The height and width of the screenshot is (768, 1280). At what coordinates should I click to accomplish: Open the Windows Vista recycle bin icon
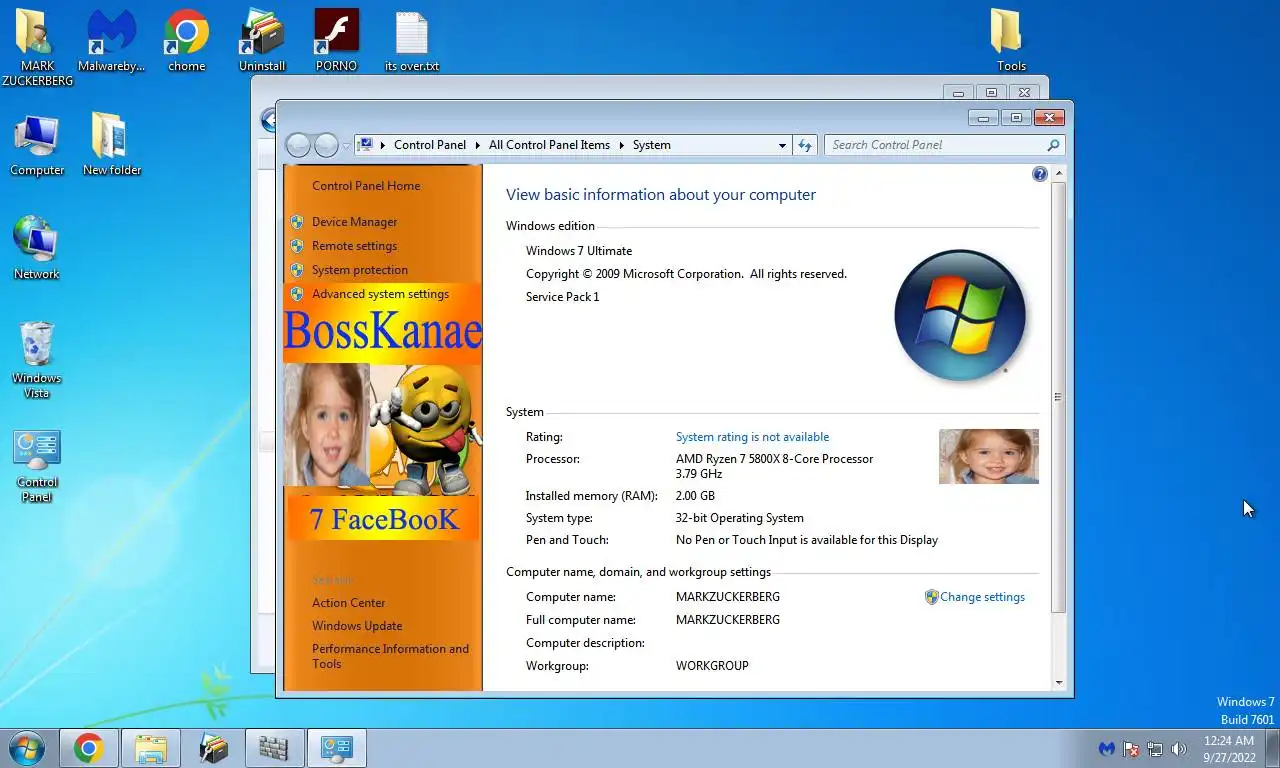37,360
